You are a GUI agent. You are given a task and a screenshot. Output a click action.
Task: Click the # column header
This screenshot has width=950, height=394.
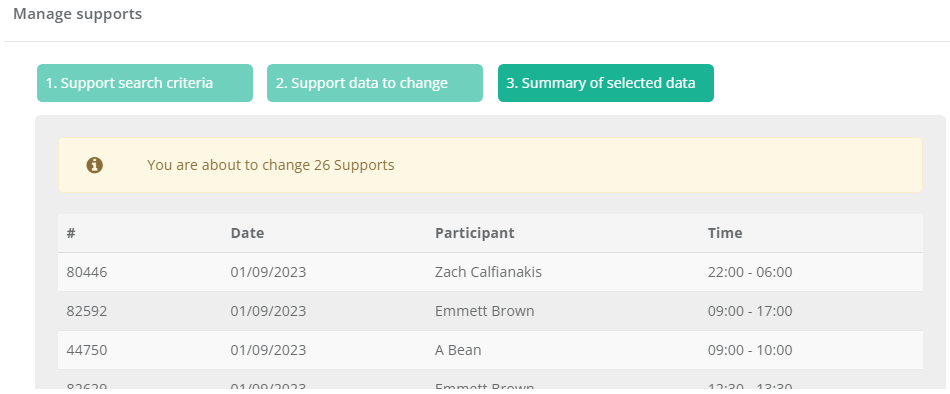[x=71, y=233]
